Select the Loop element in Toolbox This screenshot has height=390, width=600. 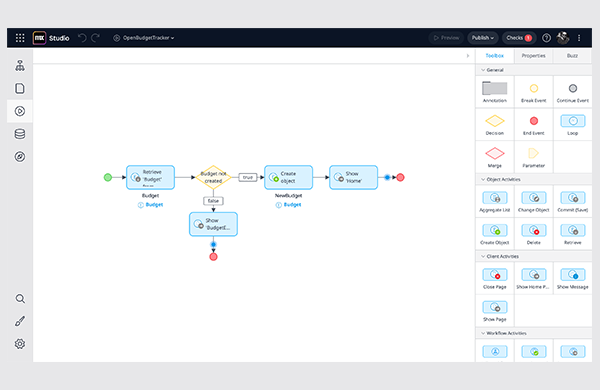(x=572, y=125)
